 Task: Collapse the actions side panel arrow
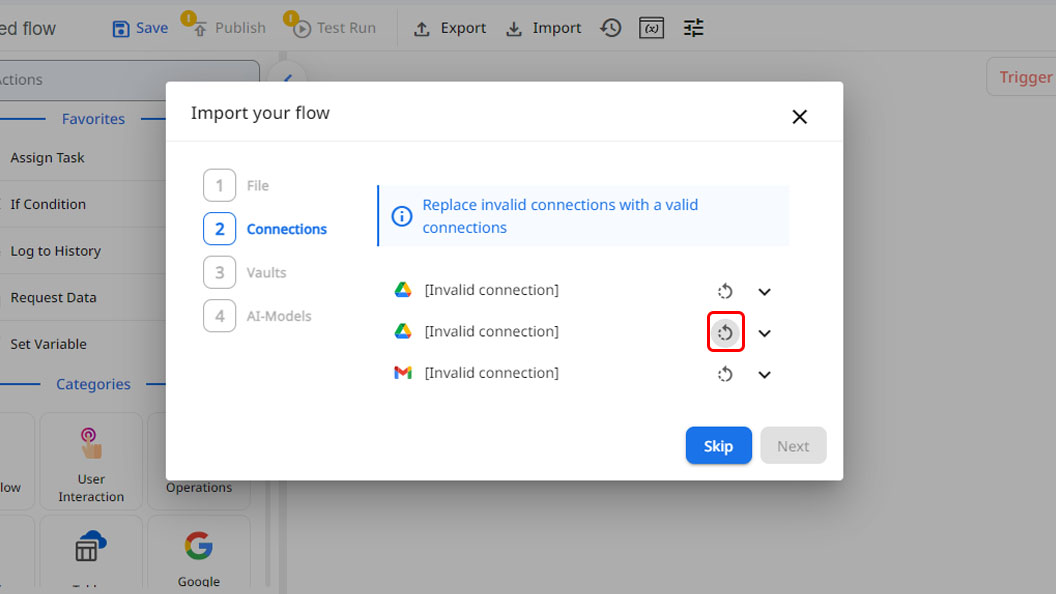click(288, 77)
